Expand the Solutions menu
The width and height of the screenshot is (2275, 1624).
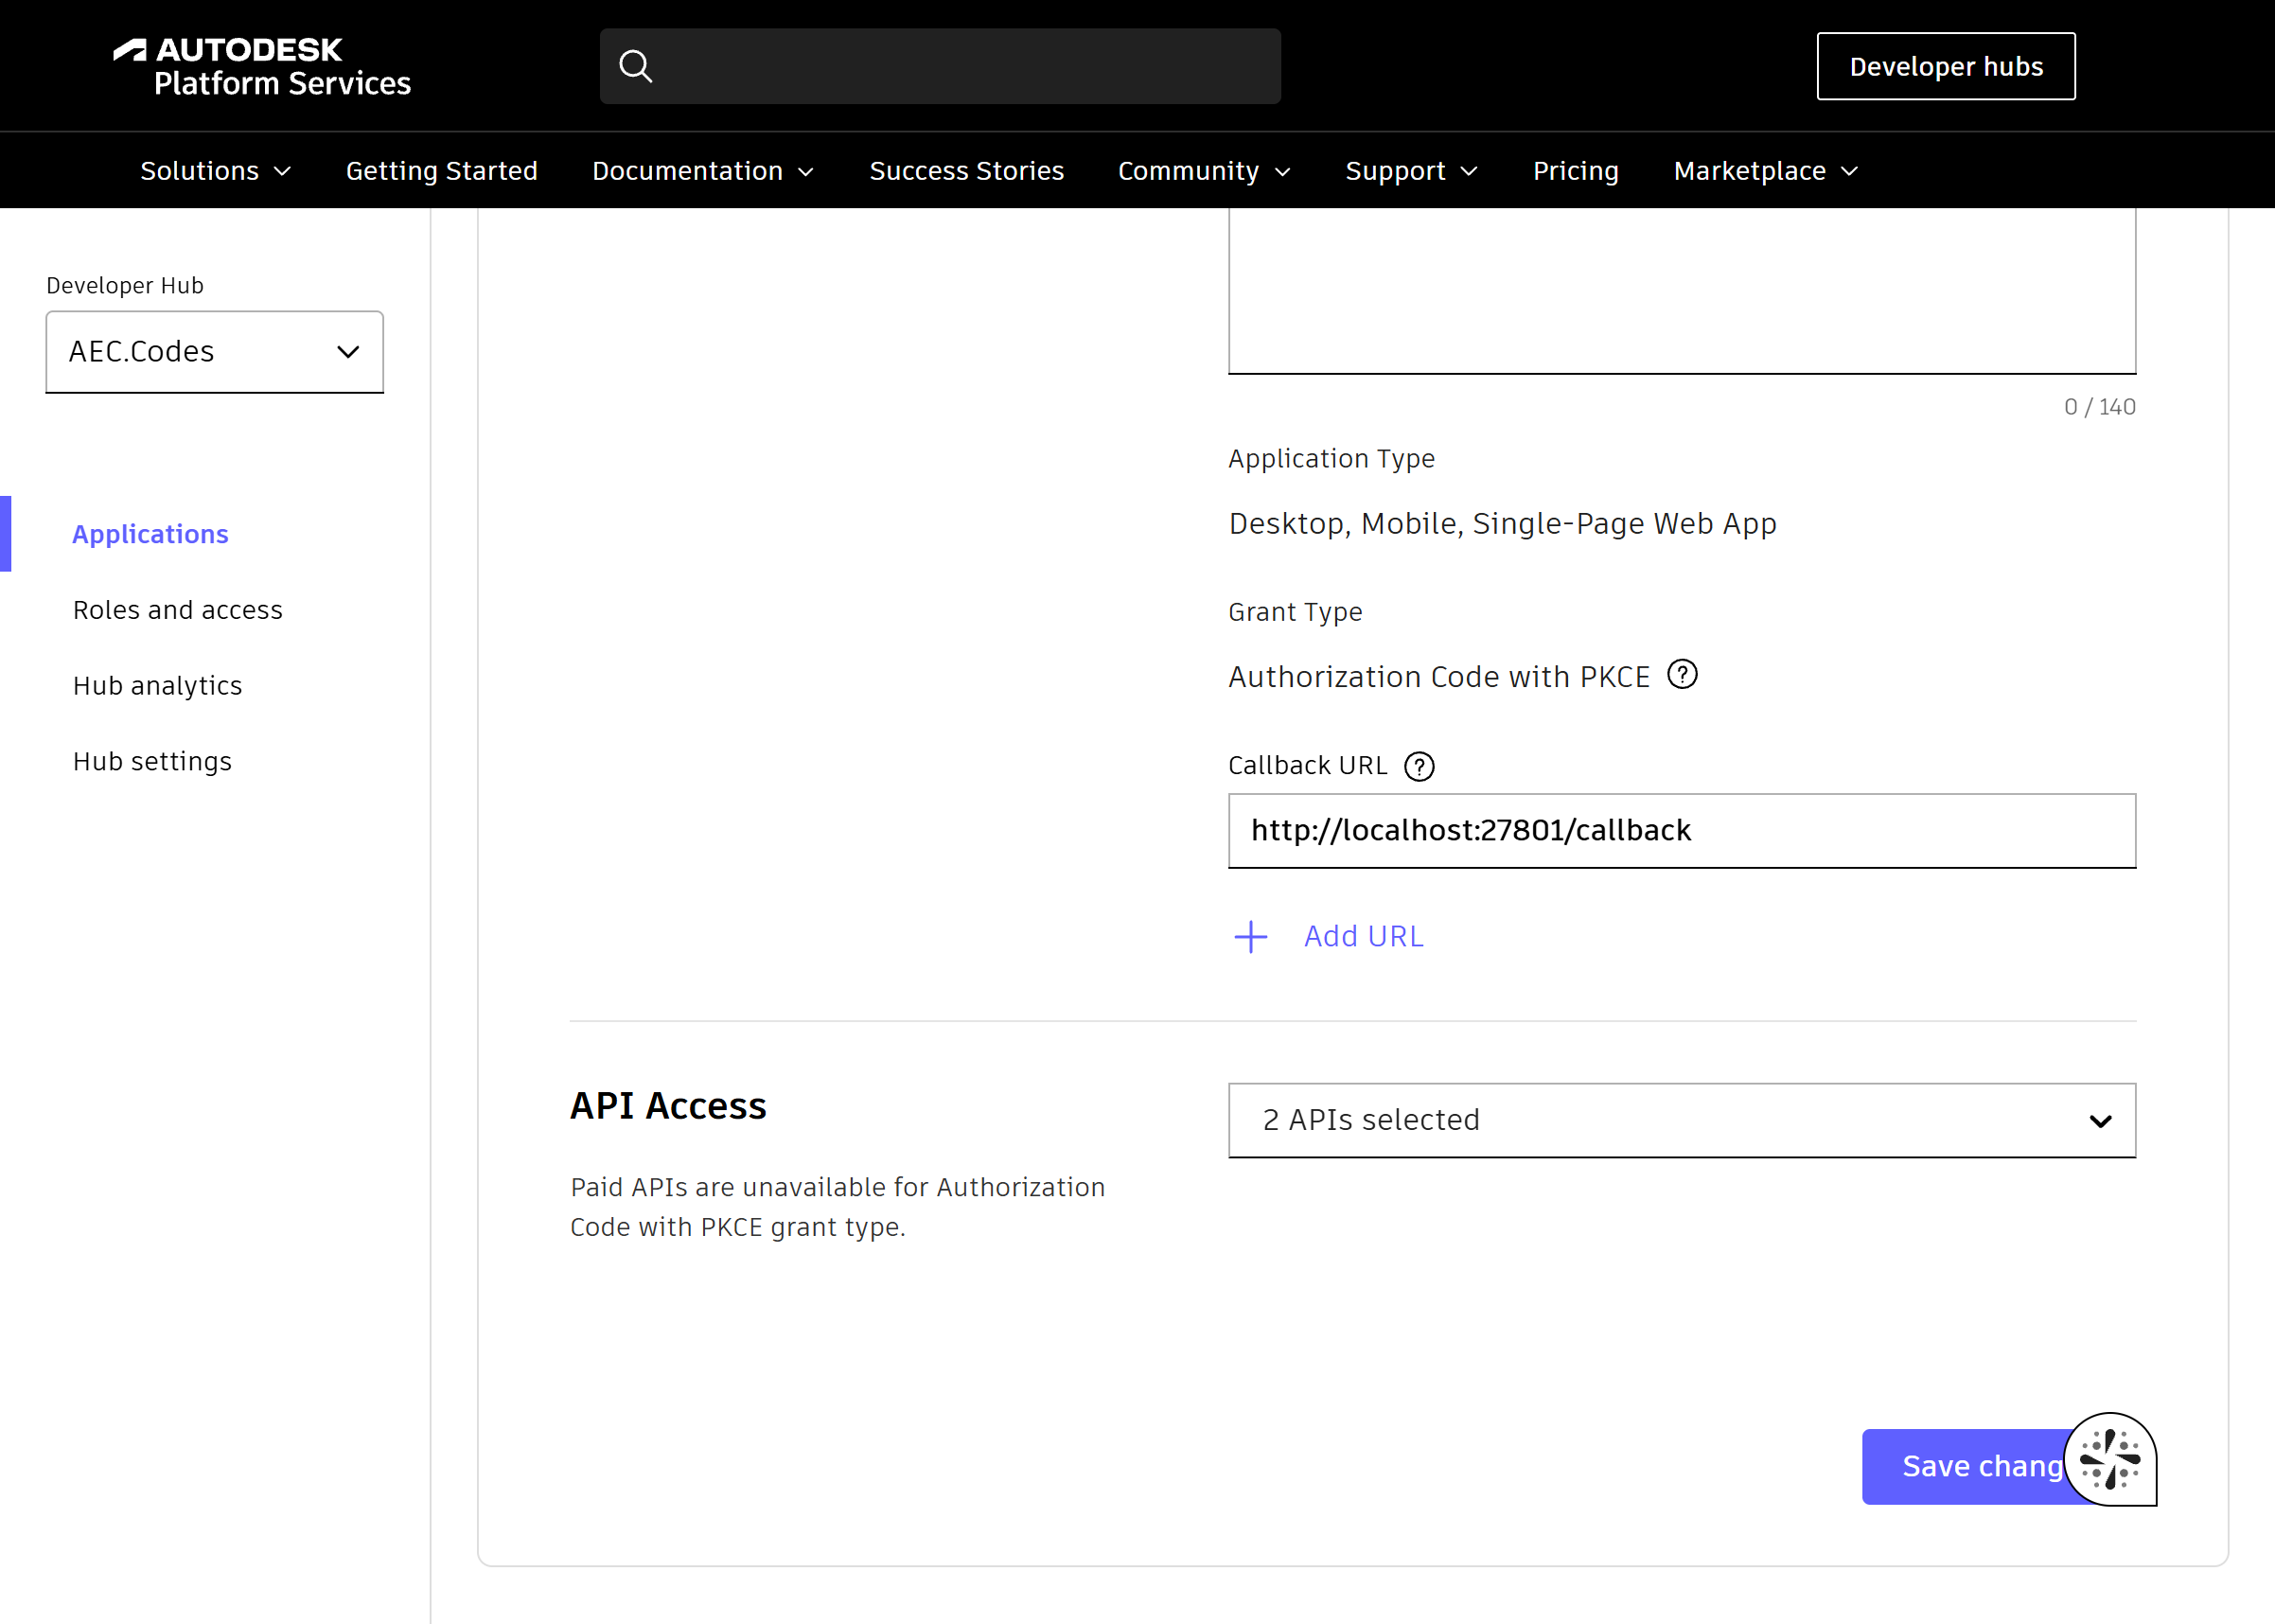point(215,171)
